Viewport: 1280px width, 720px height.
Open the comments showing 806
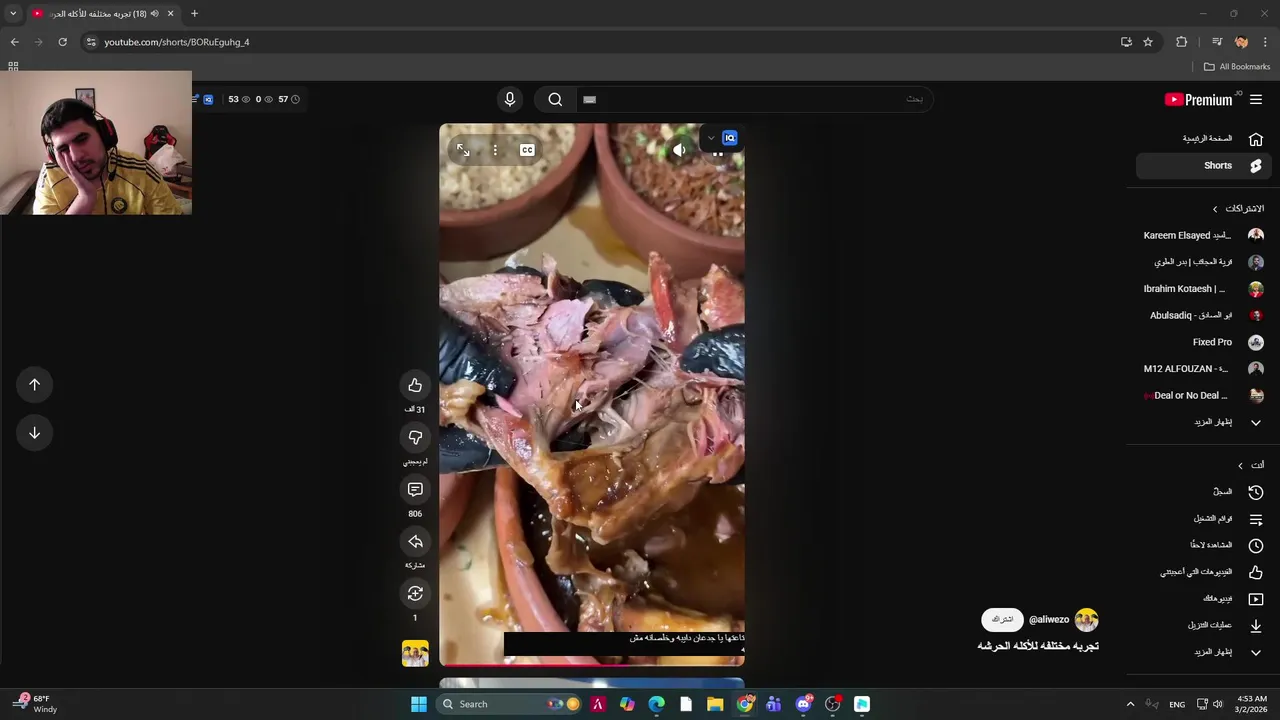coord(415,489)
